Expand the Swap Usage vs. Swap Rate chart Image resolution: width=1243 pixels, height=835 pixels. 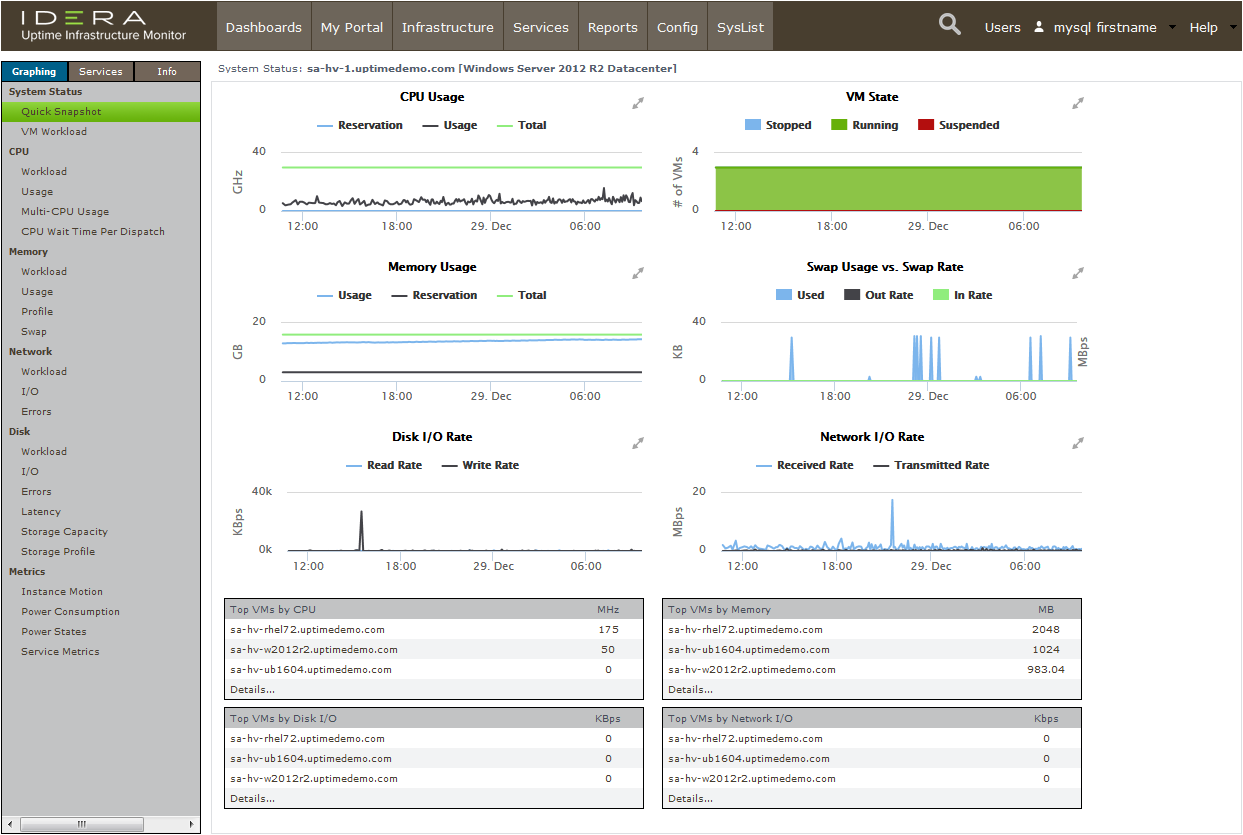(1078, 273)
